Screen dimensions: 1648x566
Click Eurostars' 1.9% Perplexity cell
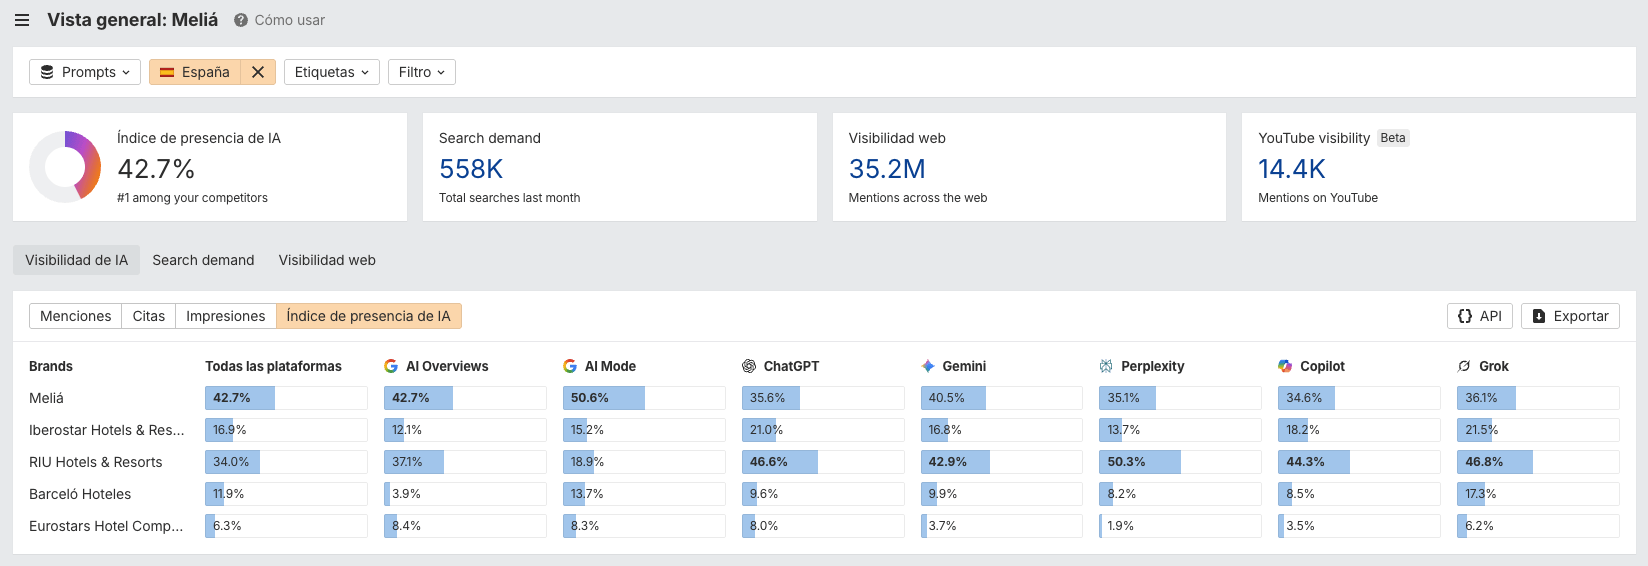point(1180,526)
